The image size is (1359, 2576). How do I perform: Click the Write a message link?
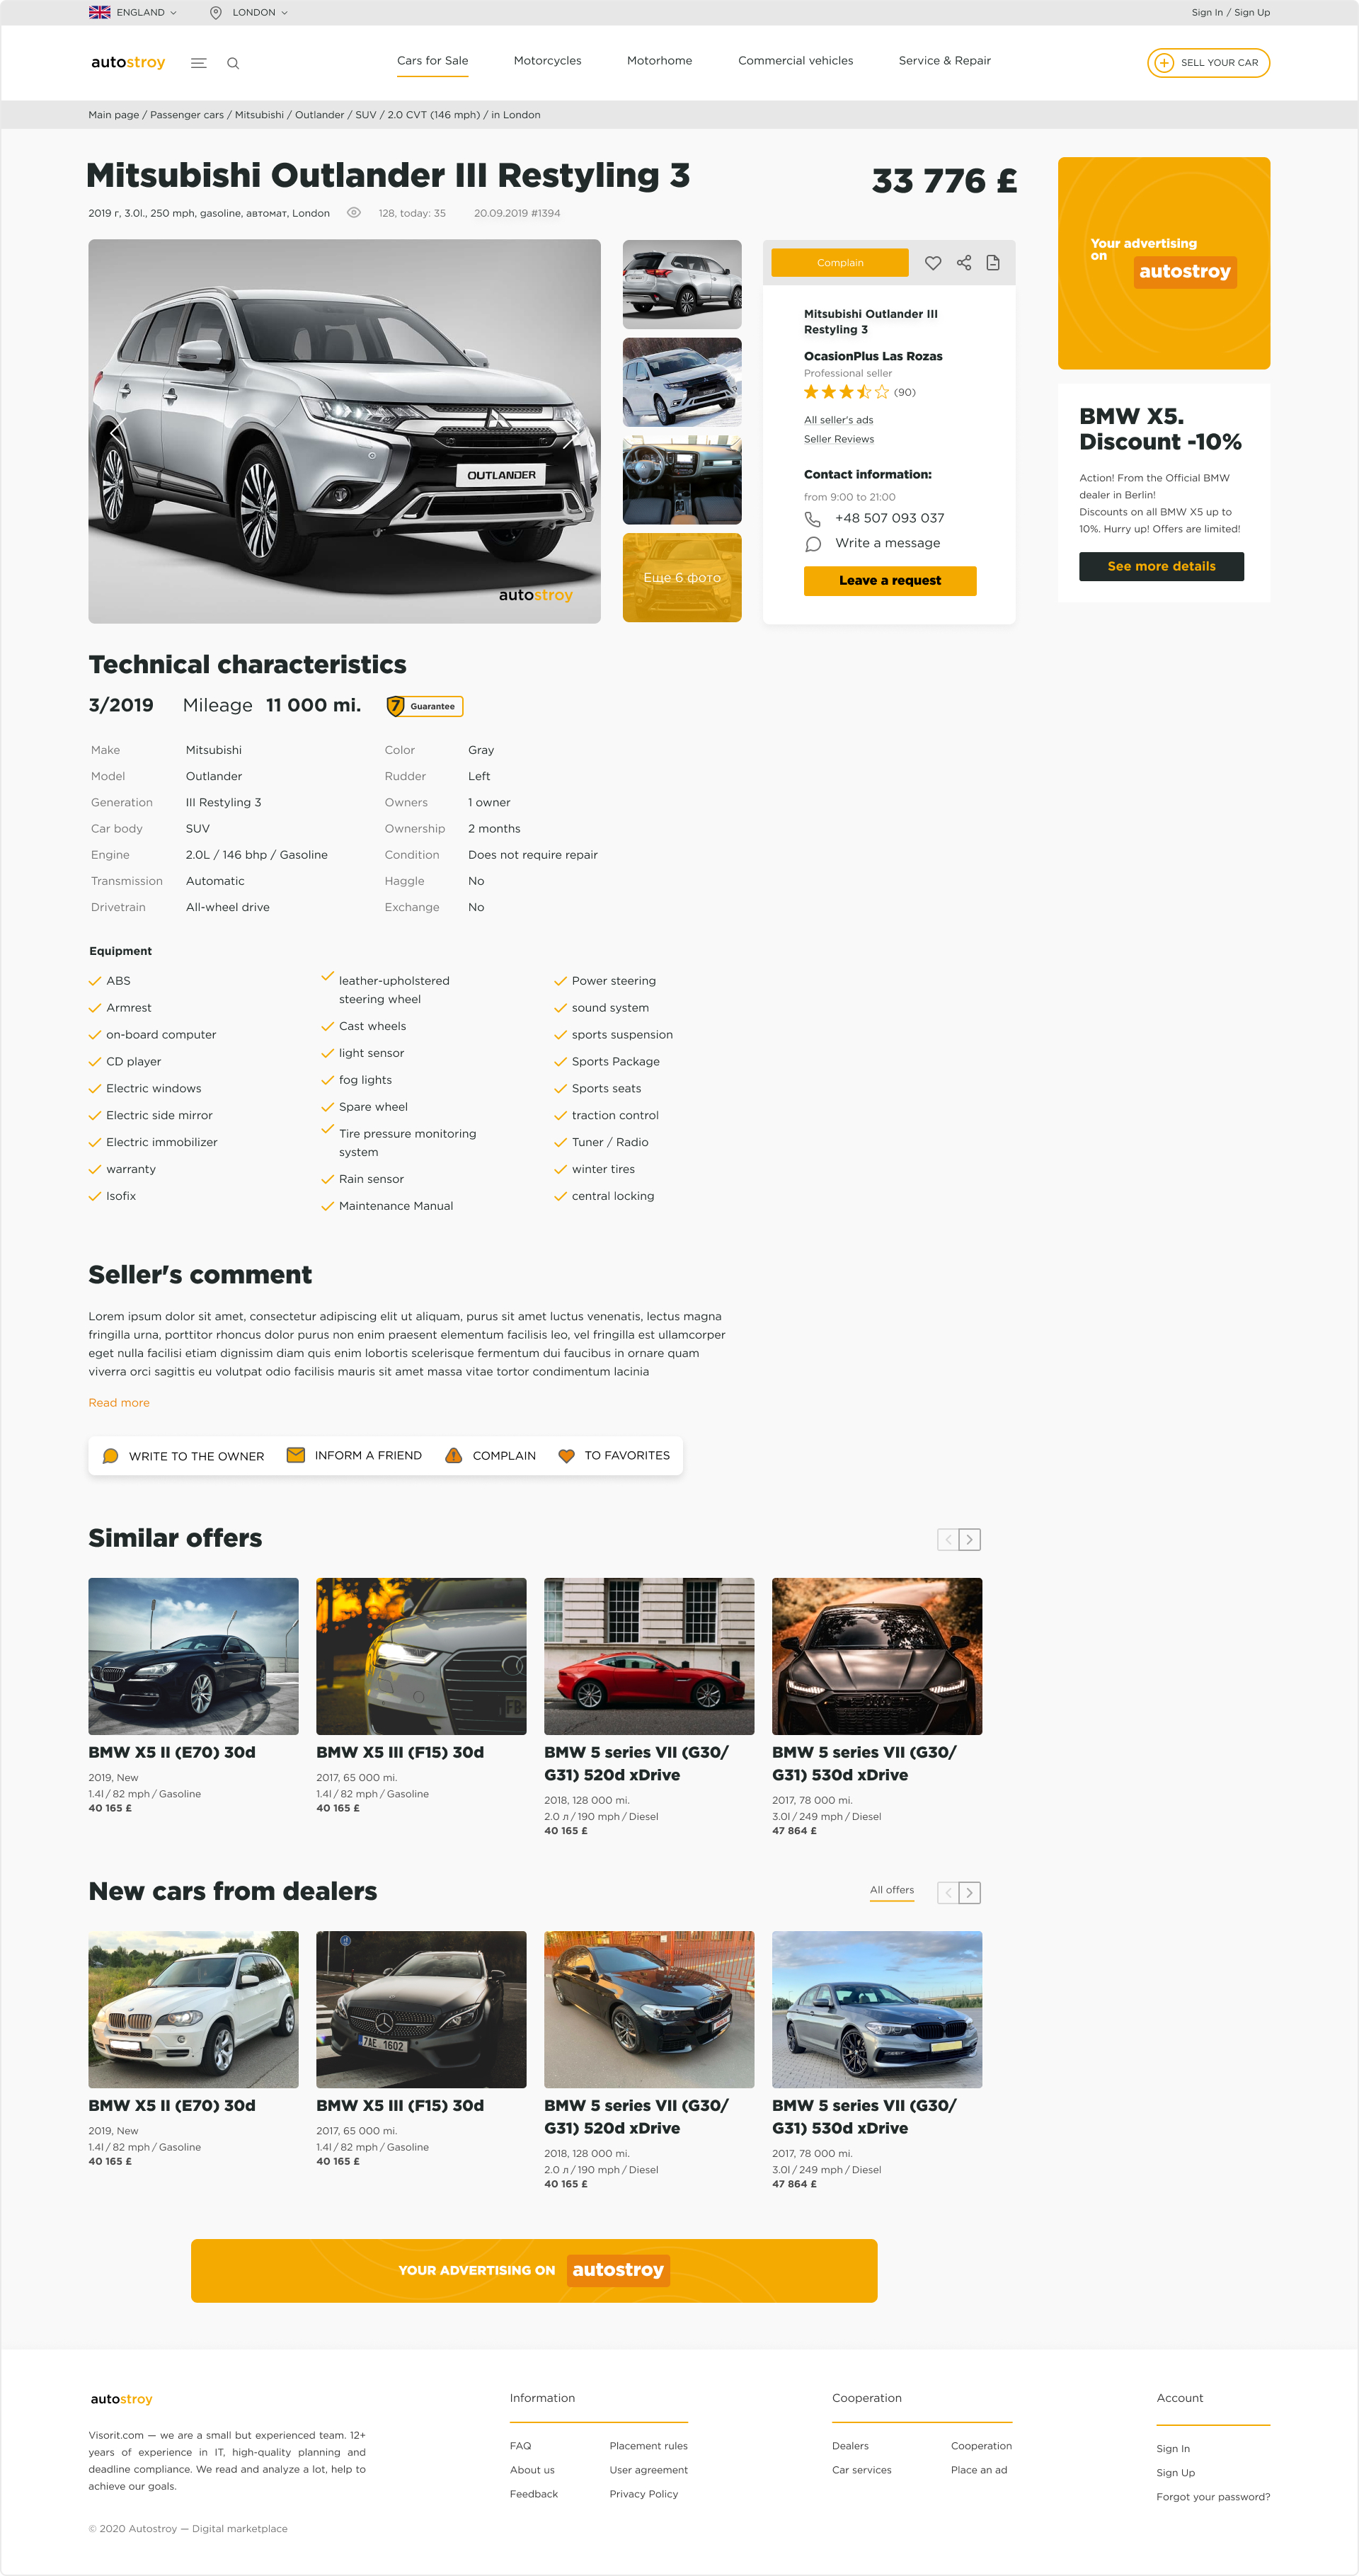(x=887, y=543)
